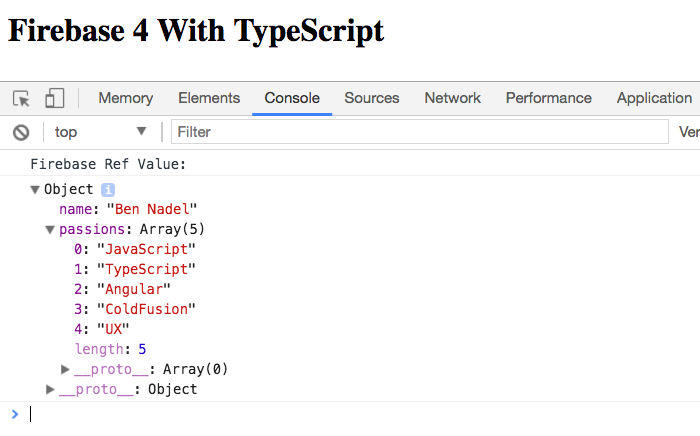Open the Network tab
Screen dimensions: 700x436
pyautogui.click(x=453, y=98)
